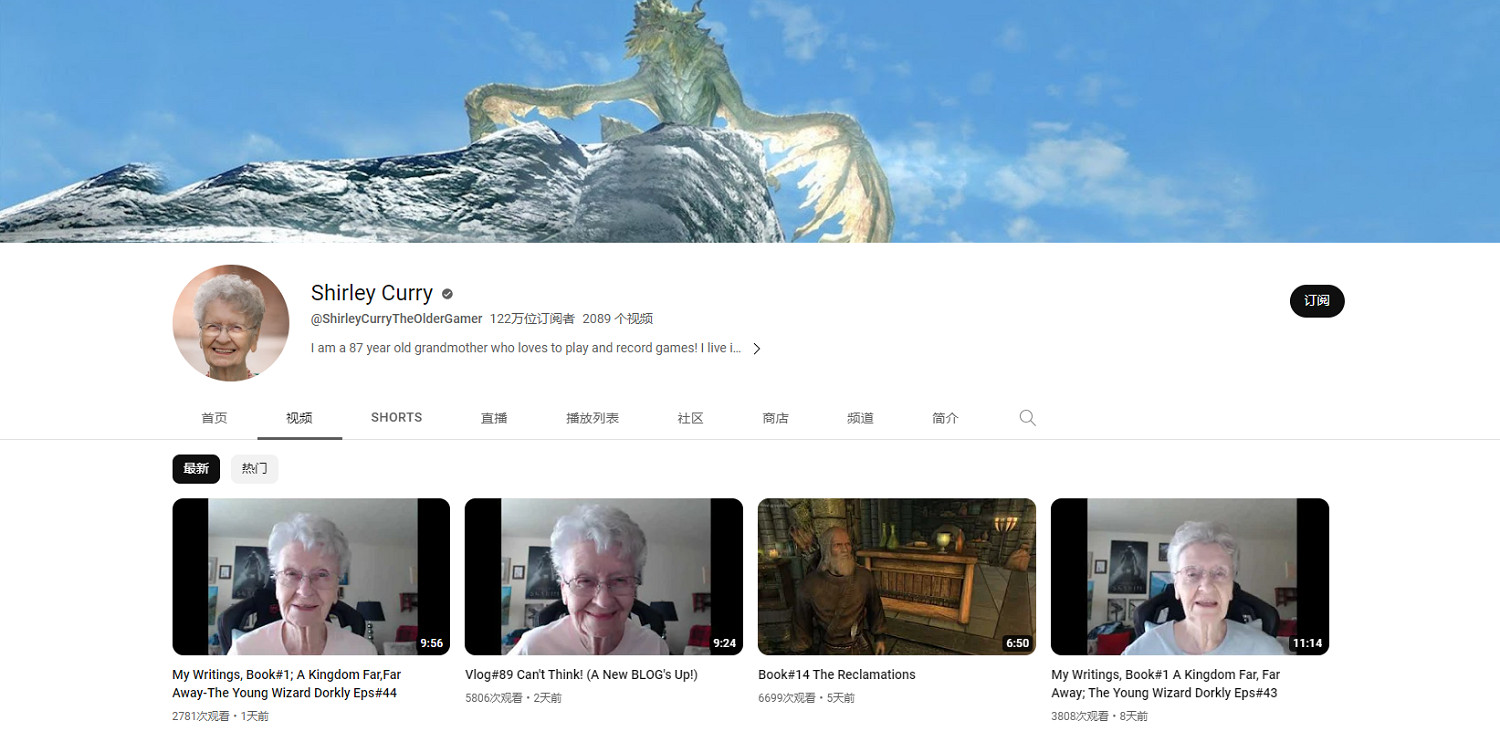Open the 播放列表 playlists tab

(592, 418)
